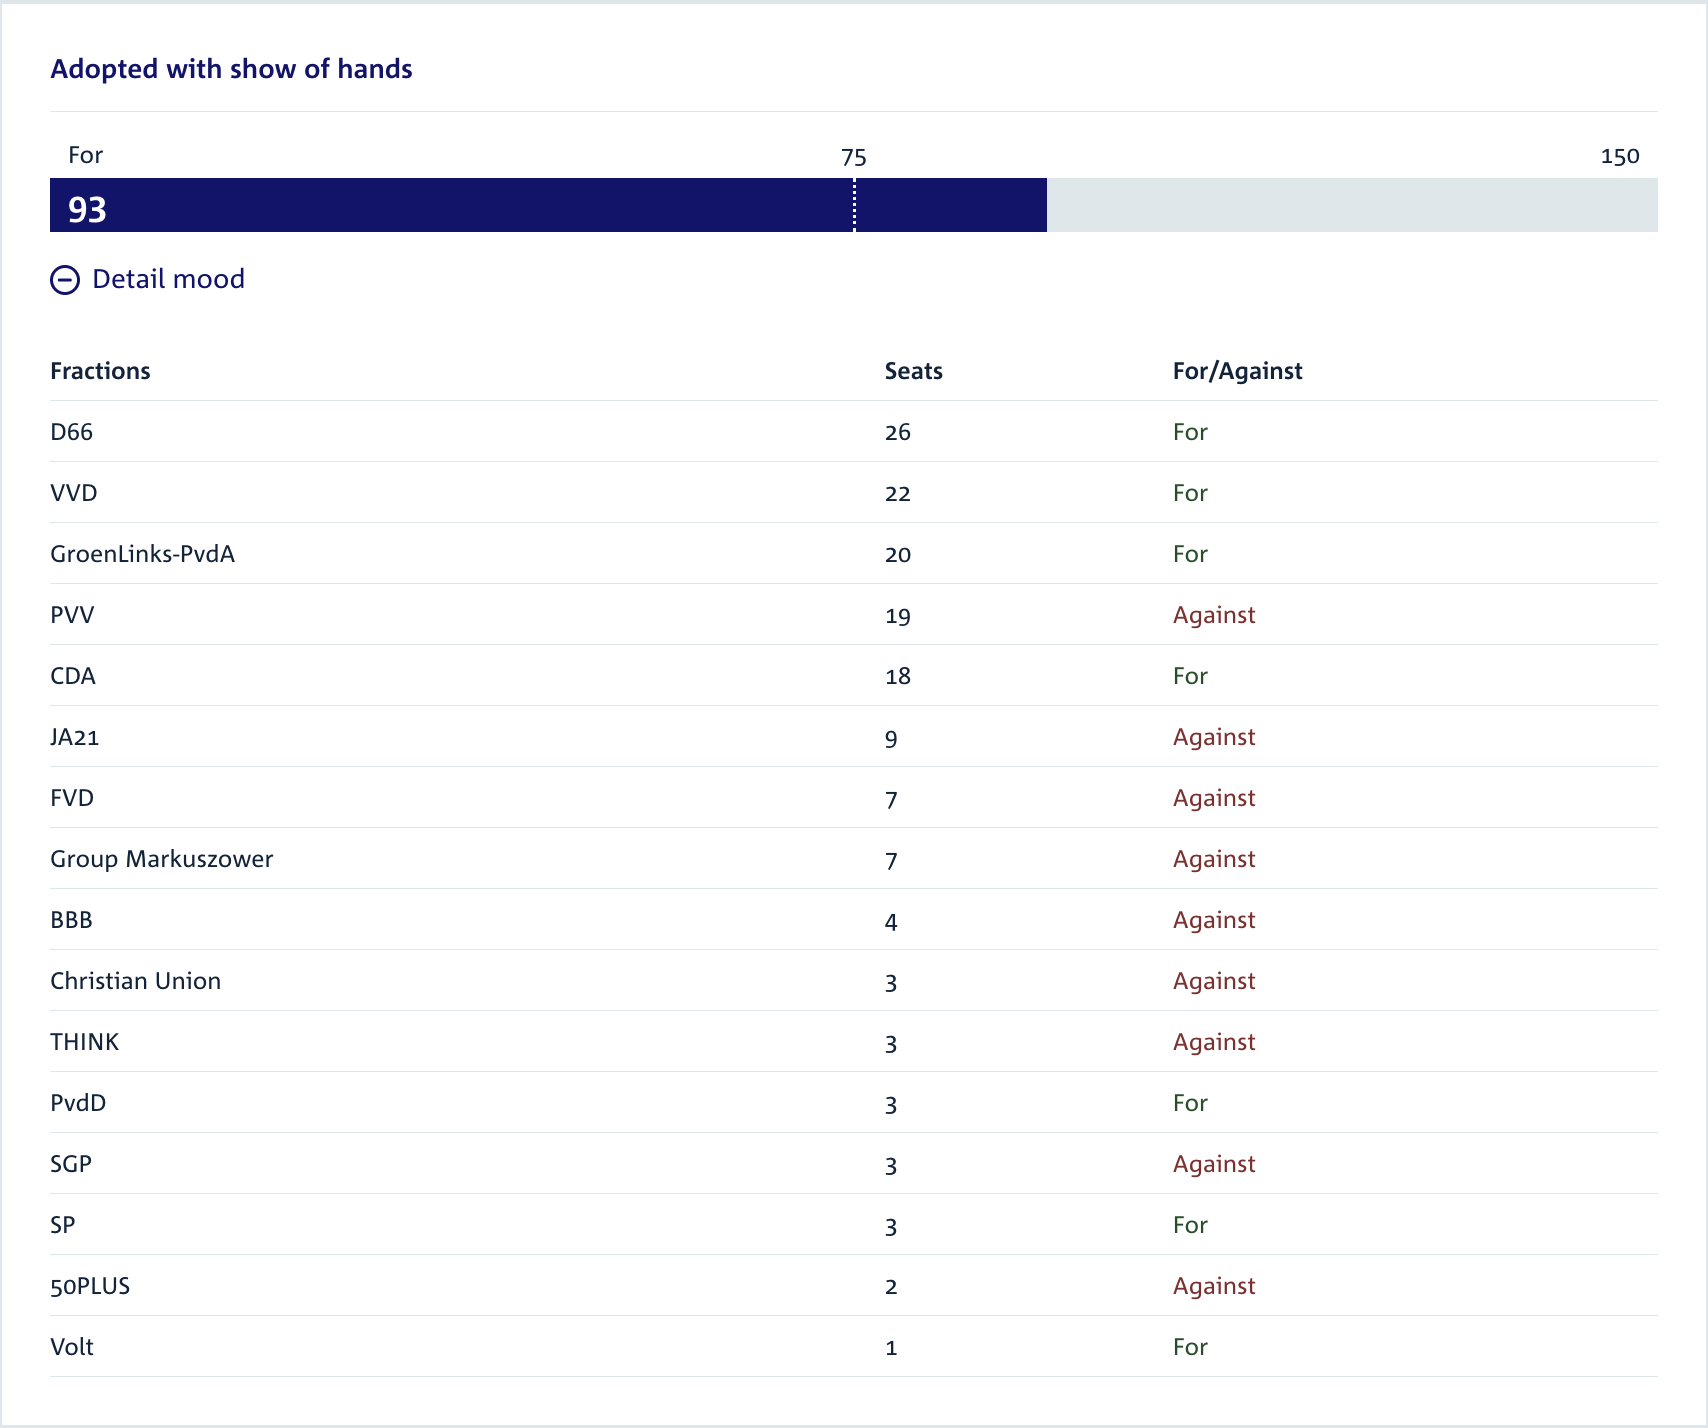Viewport: 1708px width, 1428px height.
Task: Select the D66 fraction row
Action: pos(71,431)
